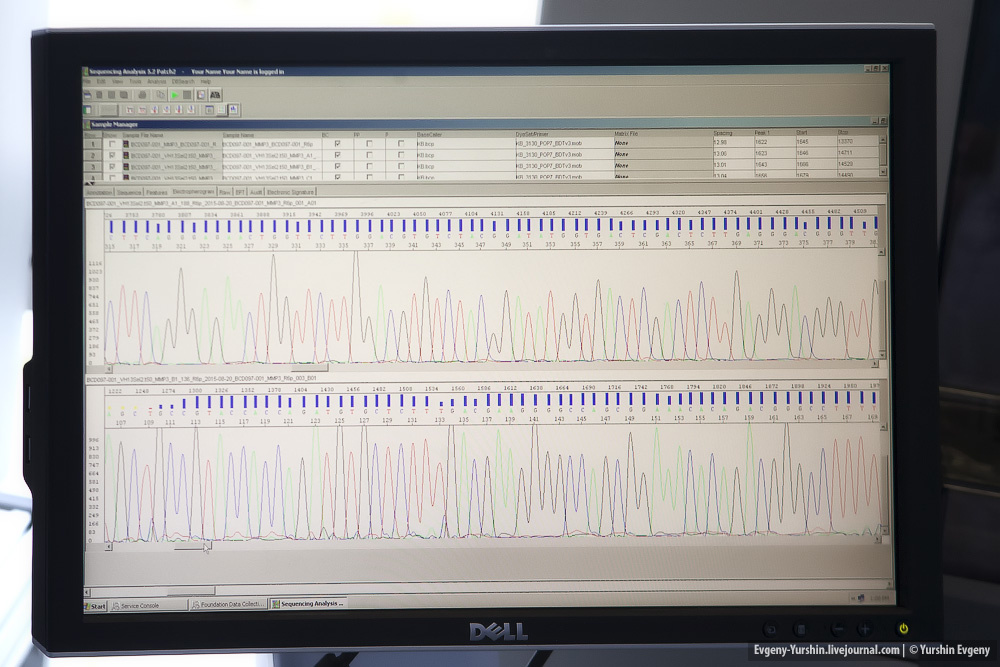
Task: Enable Show checkbox for sample row 1
Action: click(x=111, y=144)
